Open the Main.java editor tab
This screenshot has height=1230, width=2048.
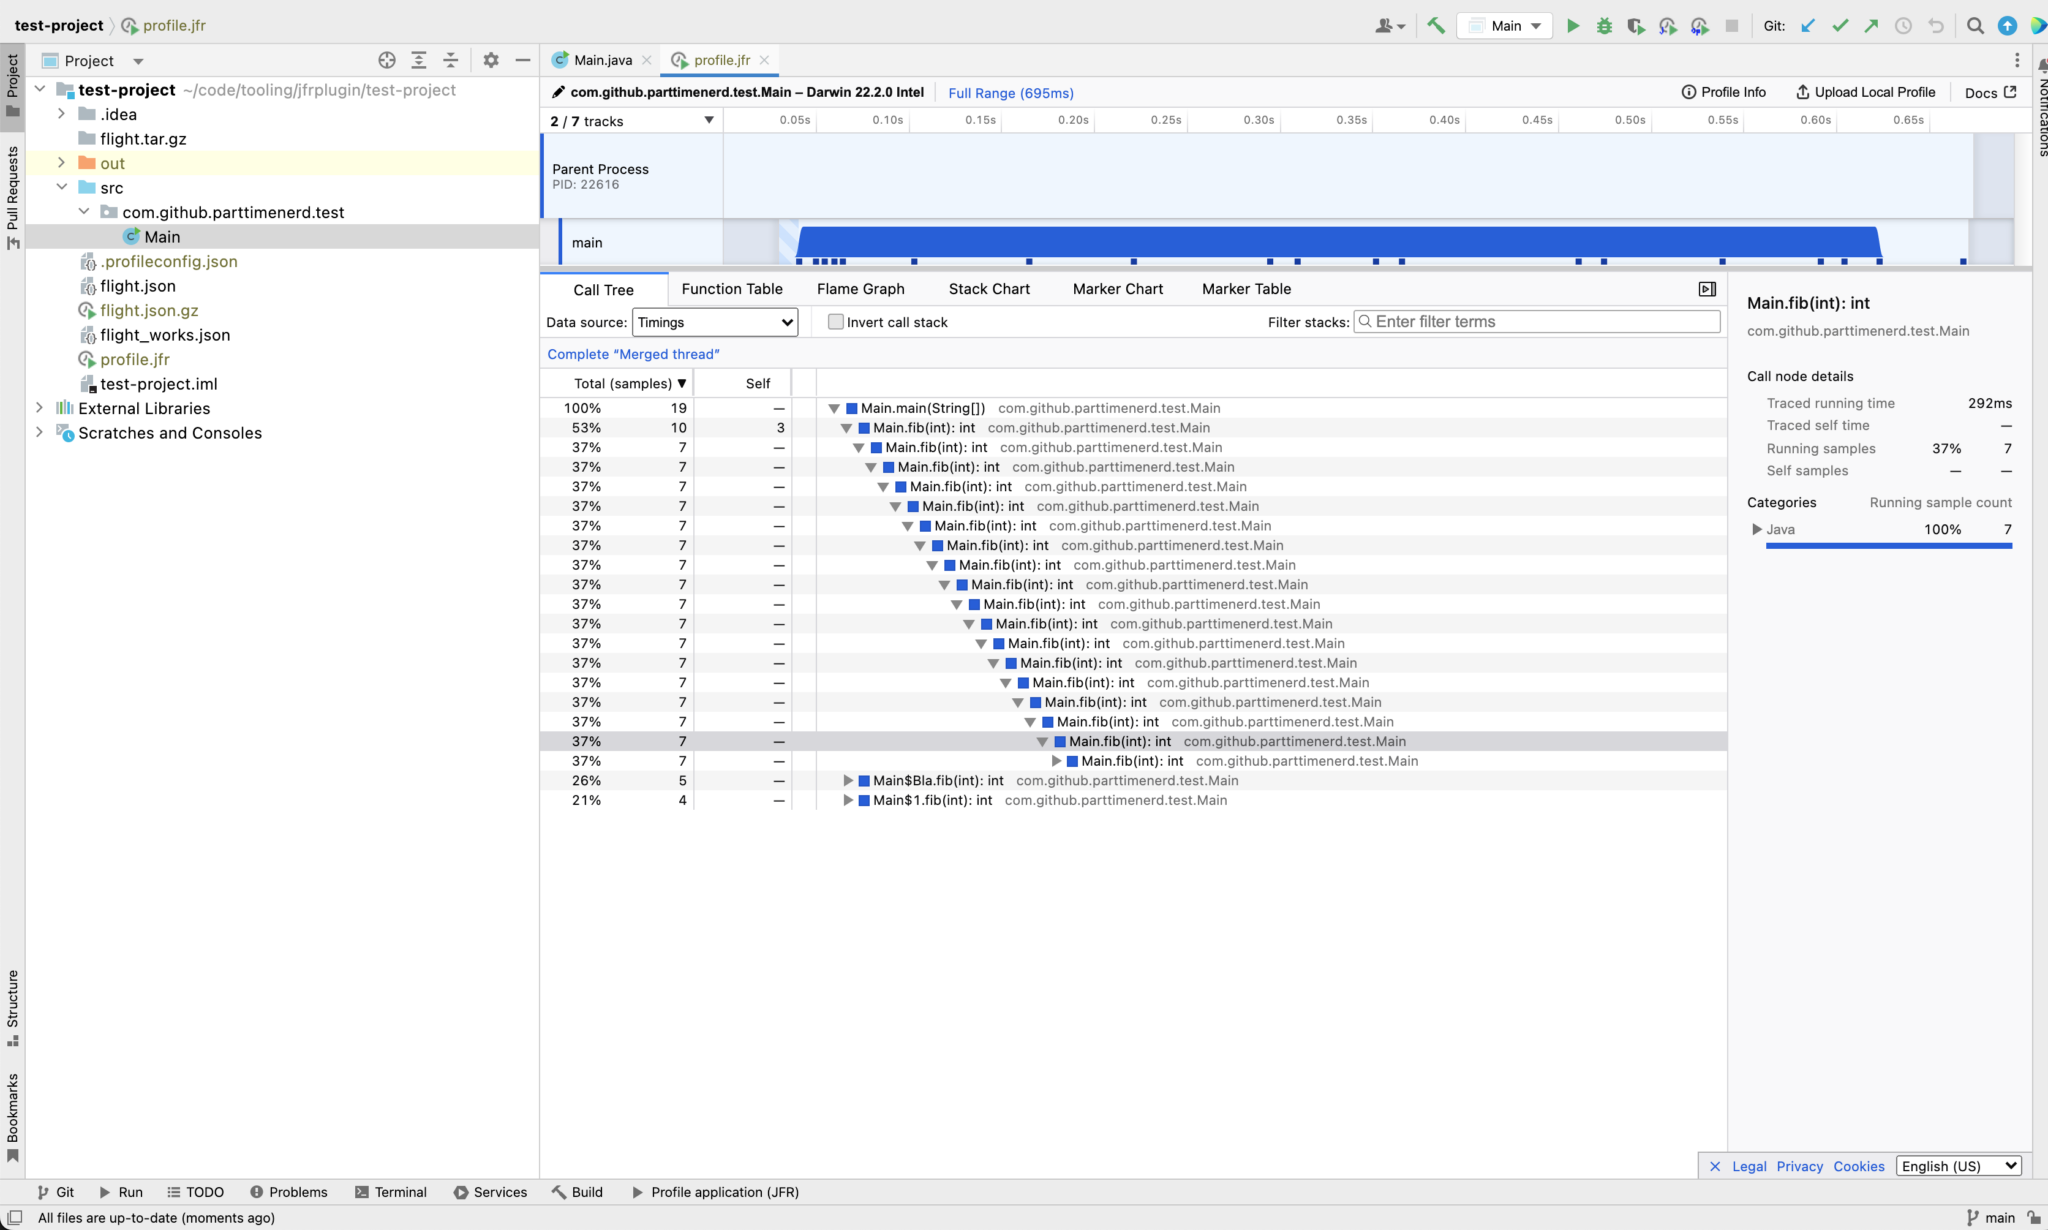(602, 60)
